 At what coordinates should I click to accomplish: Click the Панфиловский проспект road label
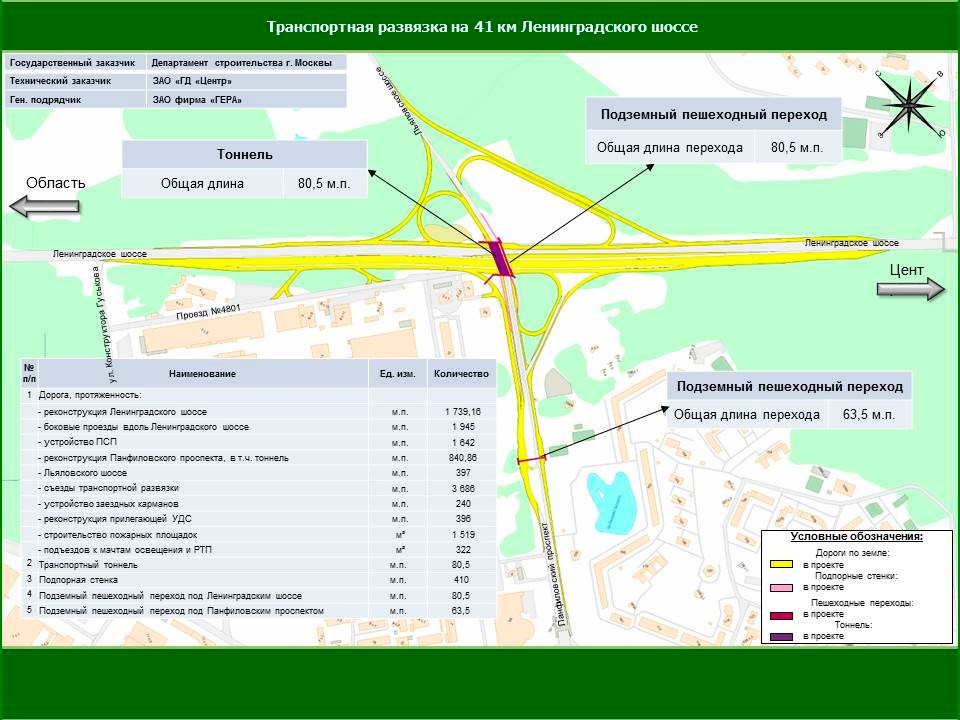(555, 574)
